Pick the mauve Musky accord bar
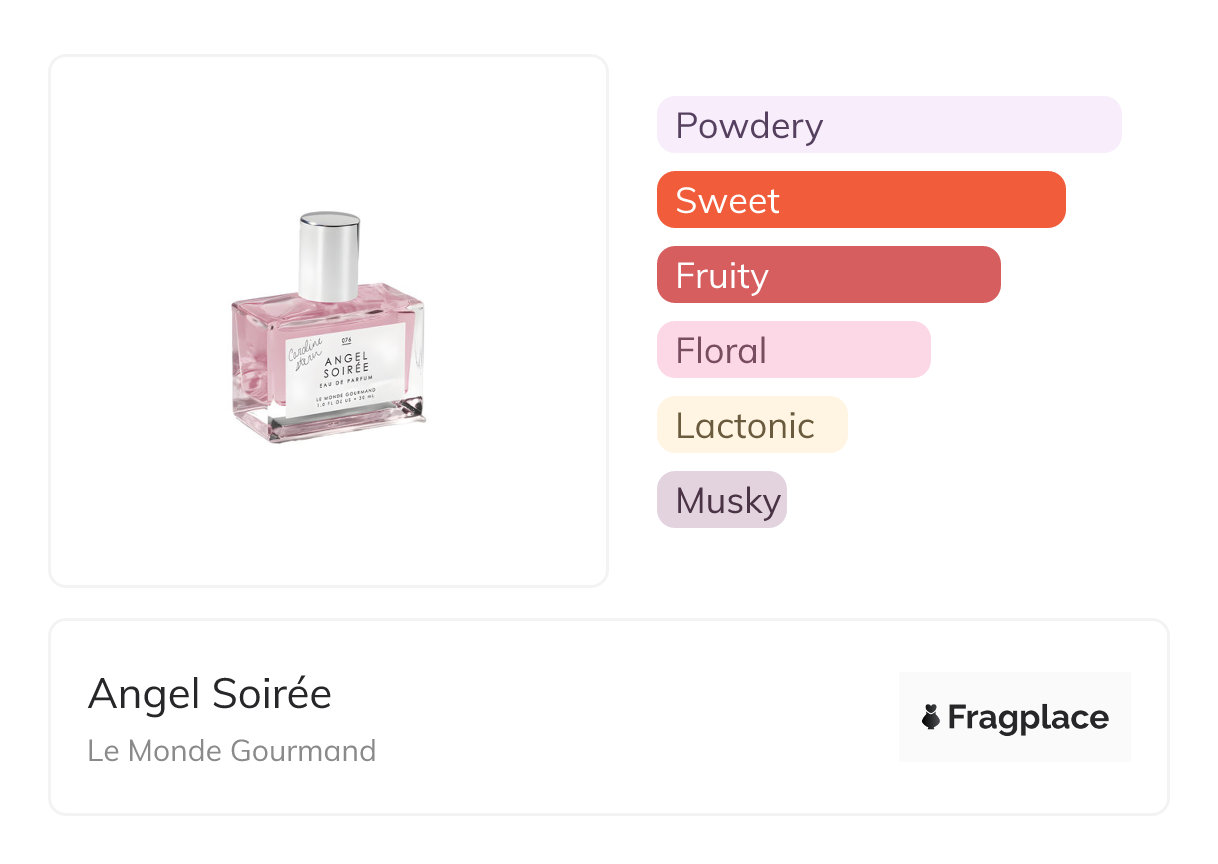 tap(721, 500)
